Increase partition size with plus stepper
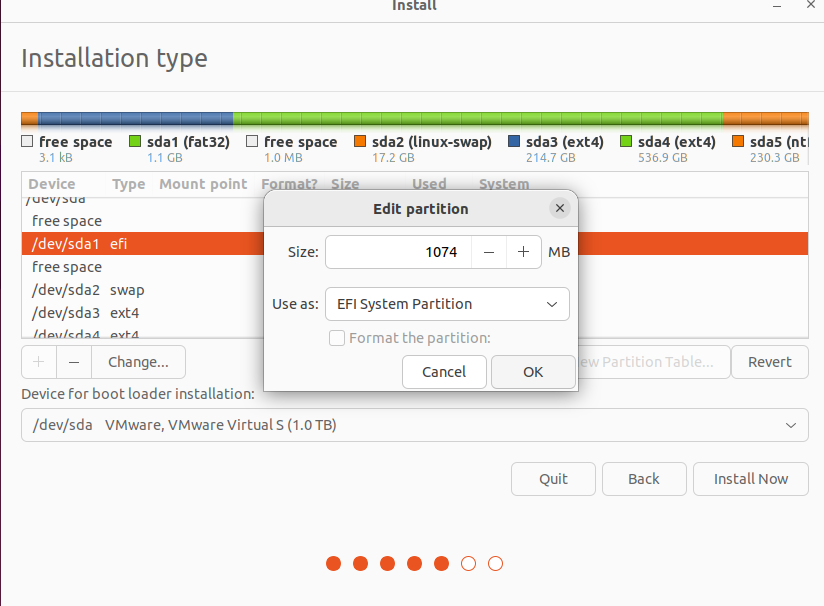Screen dimensions: 824x606 (x=523, y=252)
